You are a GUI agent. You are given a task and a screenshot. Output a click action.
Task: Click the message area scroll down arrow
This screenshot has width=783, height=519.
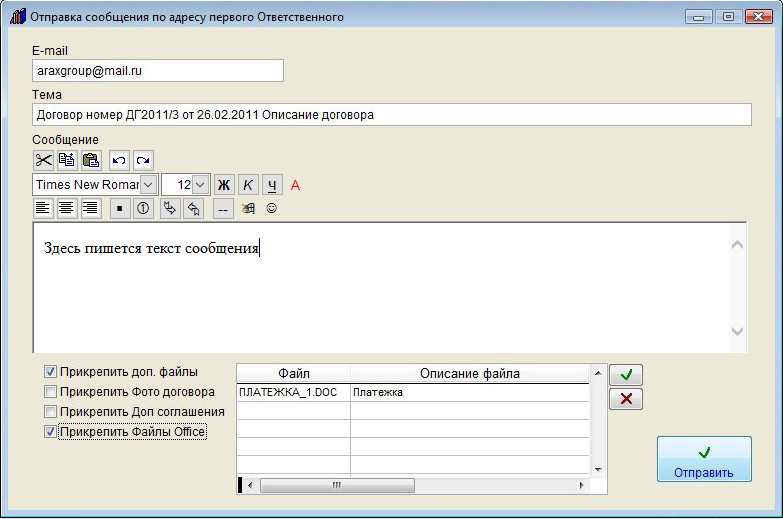coord(737,331)
